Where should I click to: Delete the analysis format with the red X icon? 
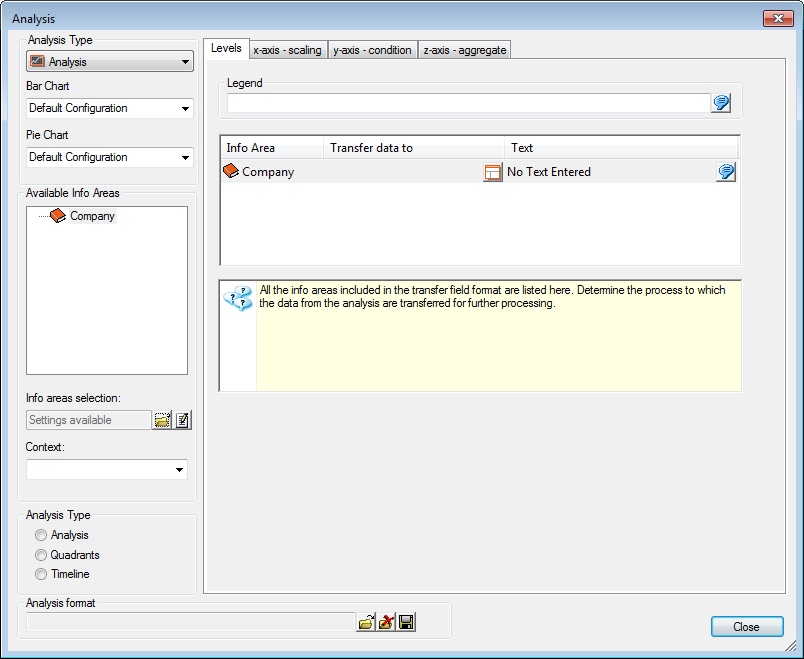[x=386, y=622]
